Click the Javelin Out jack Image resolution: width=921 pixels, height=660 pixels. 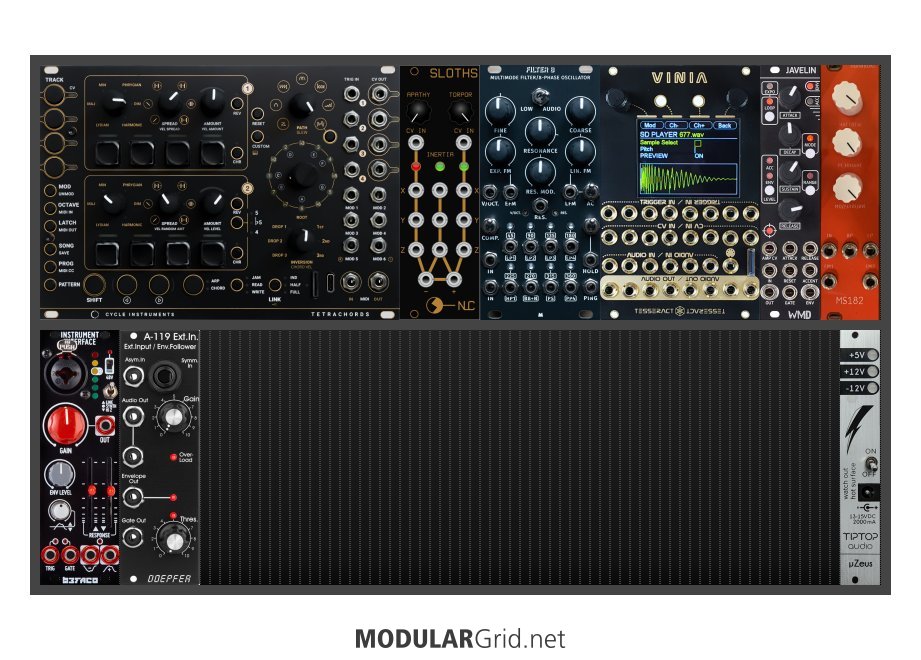[x=769, y=292]
